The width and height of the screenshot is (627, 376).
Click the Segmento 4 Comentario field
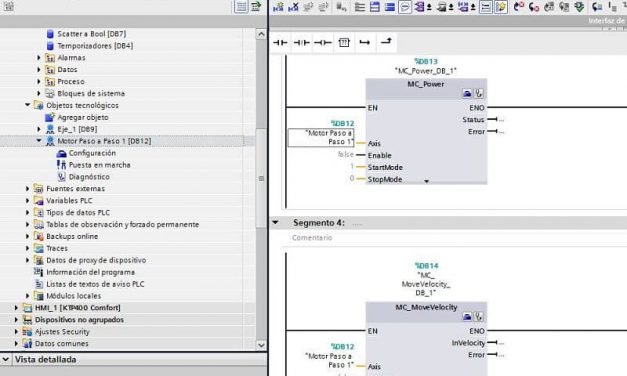(x=312, y=238)
